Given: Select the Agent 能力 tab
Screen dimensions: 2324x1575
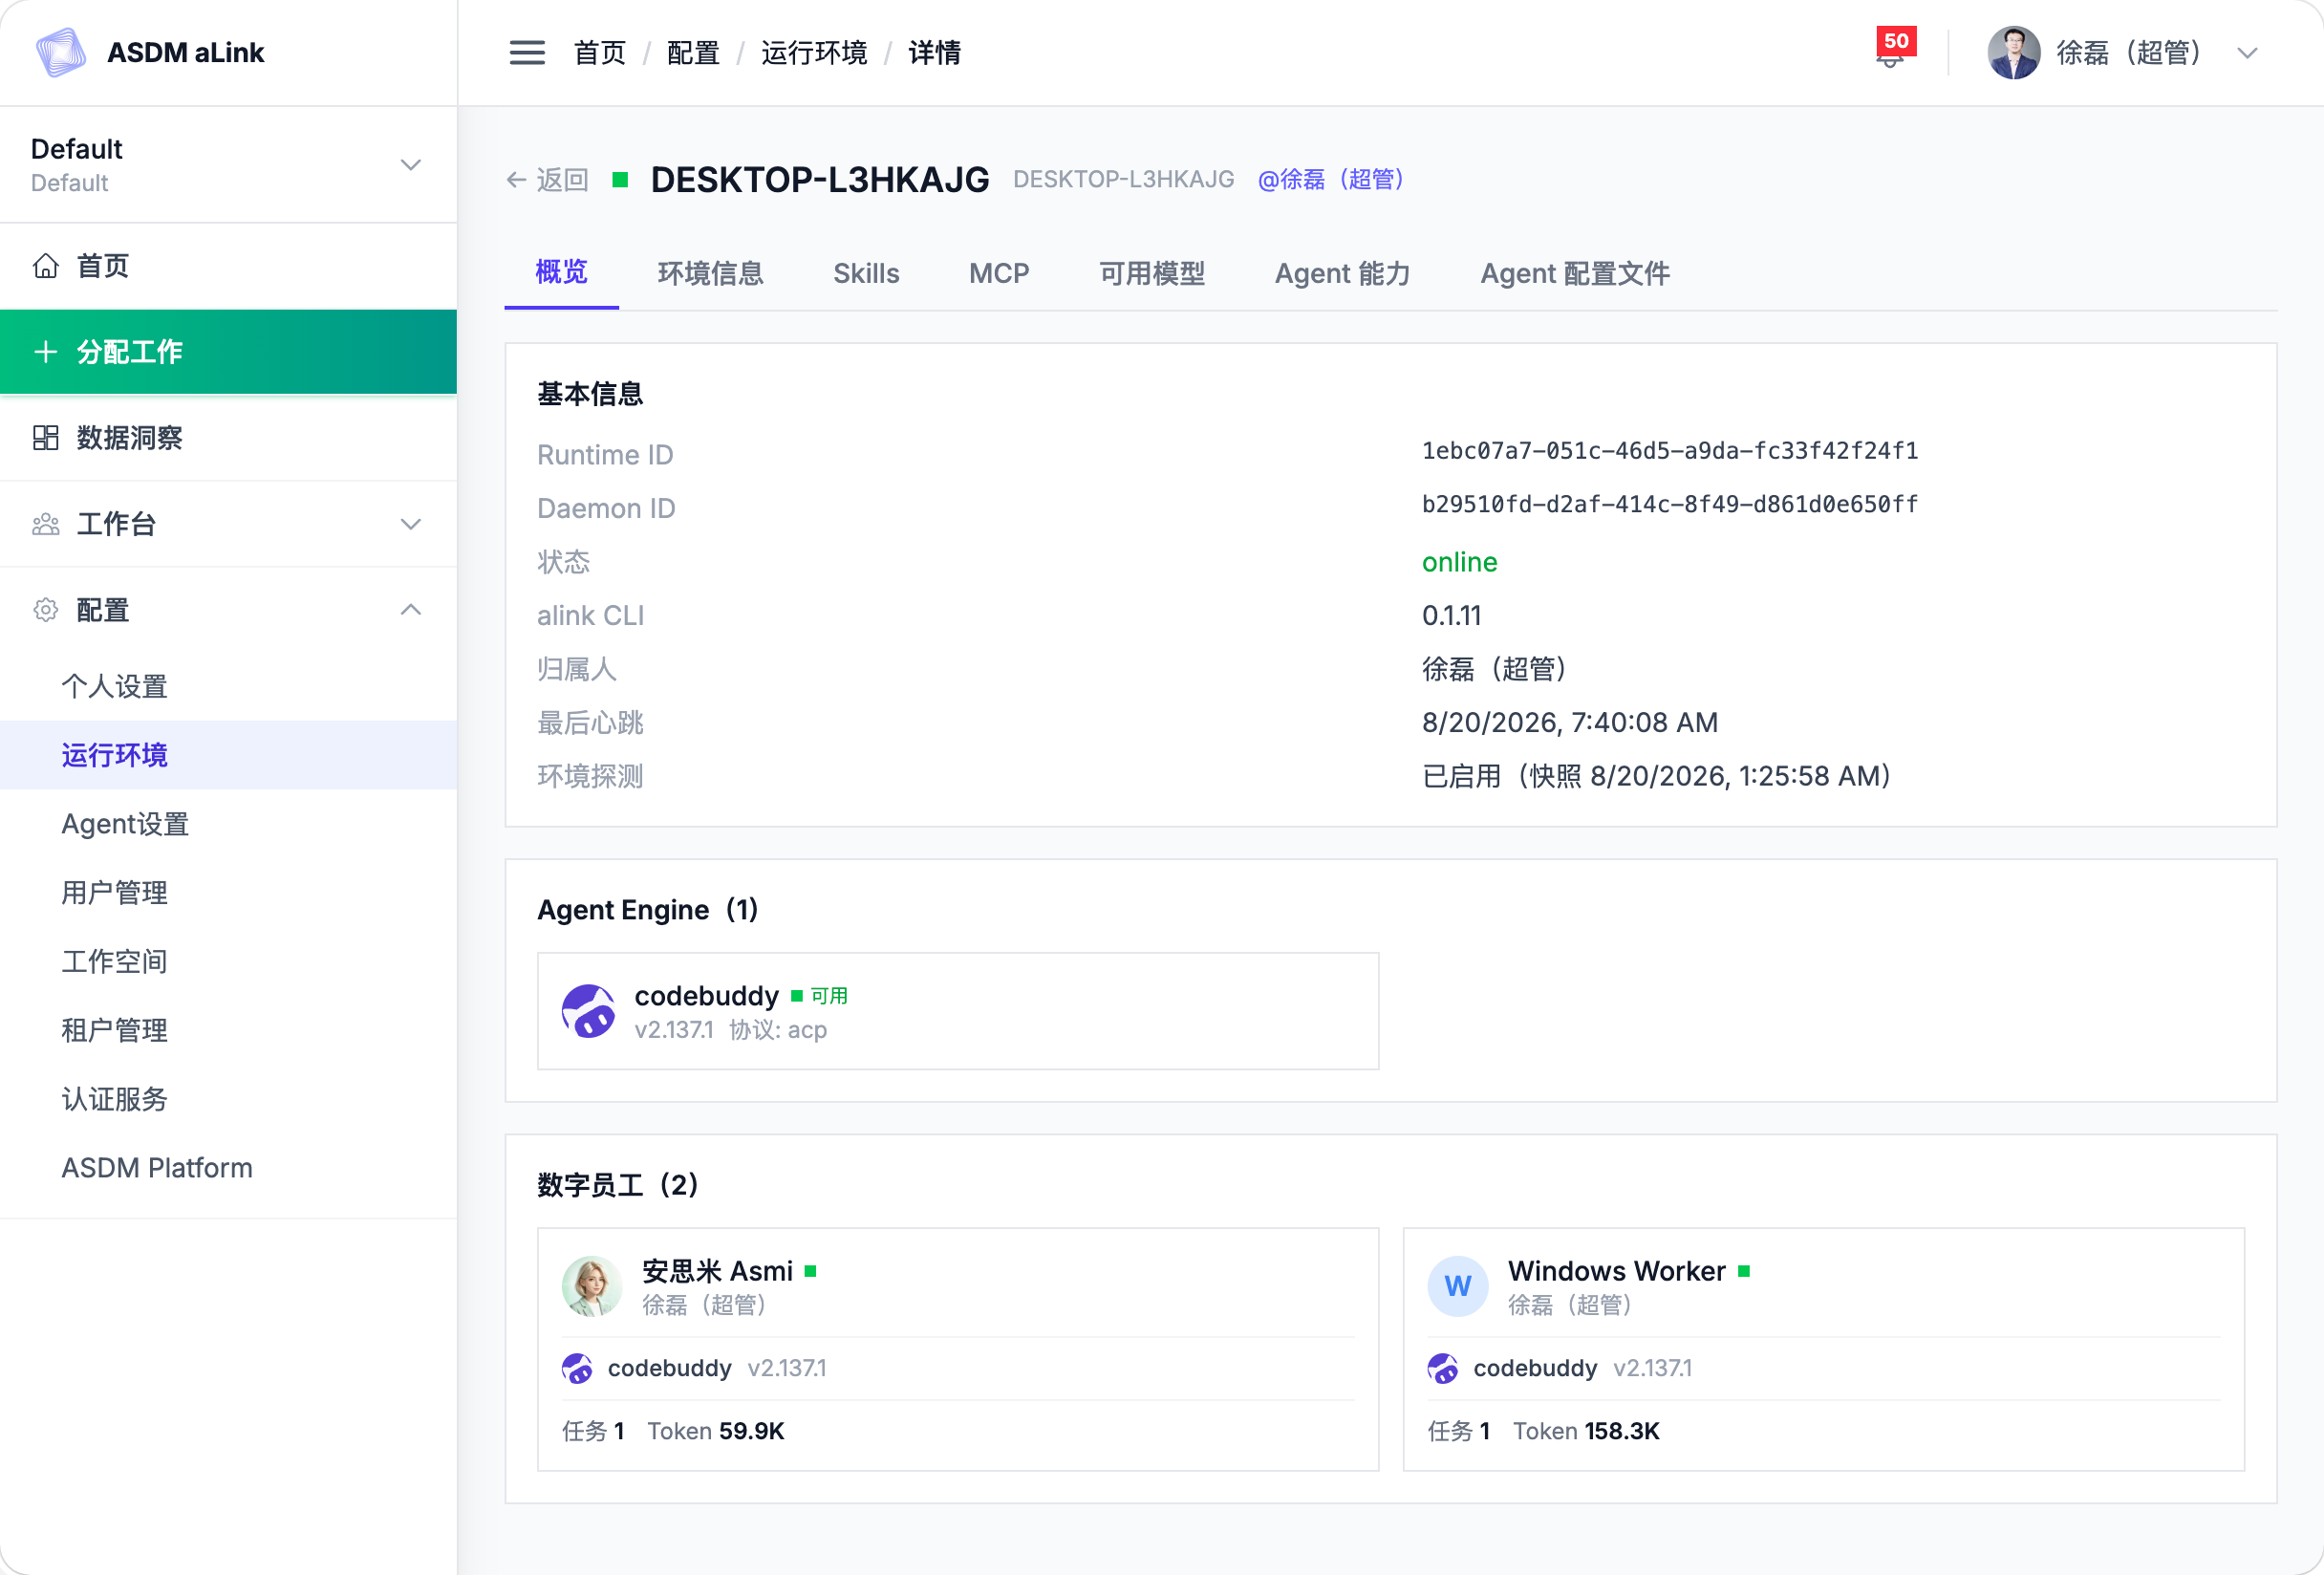Looking at the screenshot, I should pos(1342,273).
